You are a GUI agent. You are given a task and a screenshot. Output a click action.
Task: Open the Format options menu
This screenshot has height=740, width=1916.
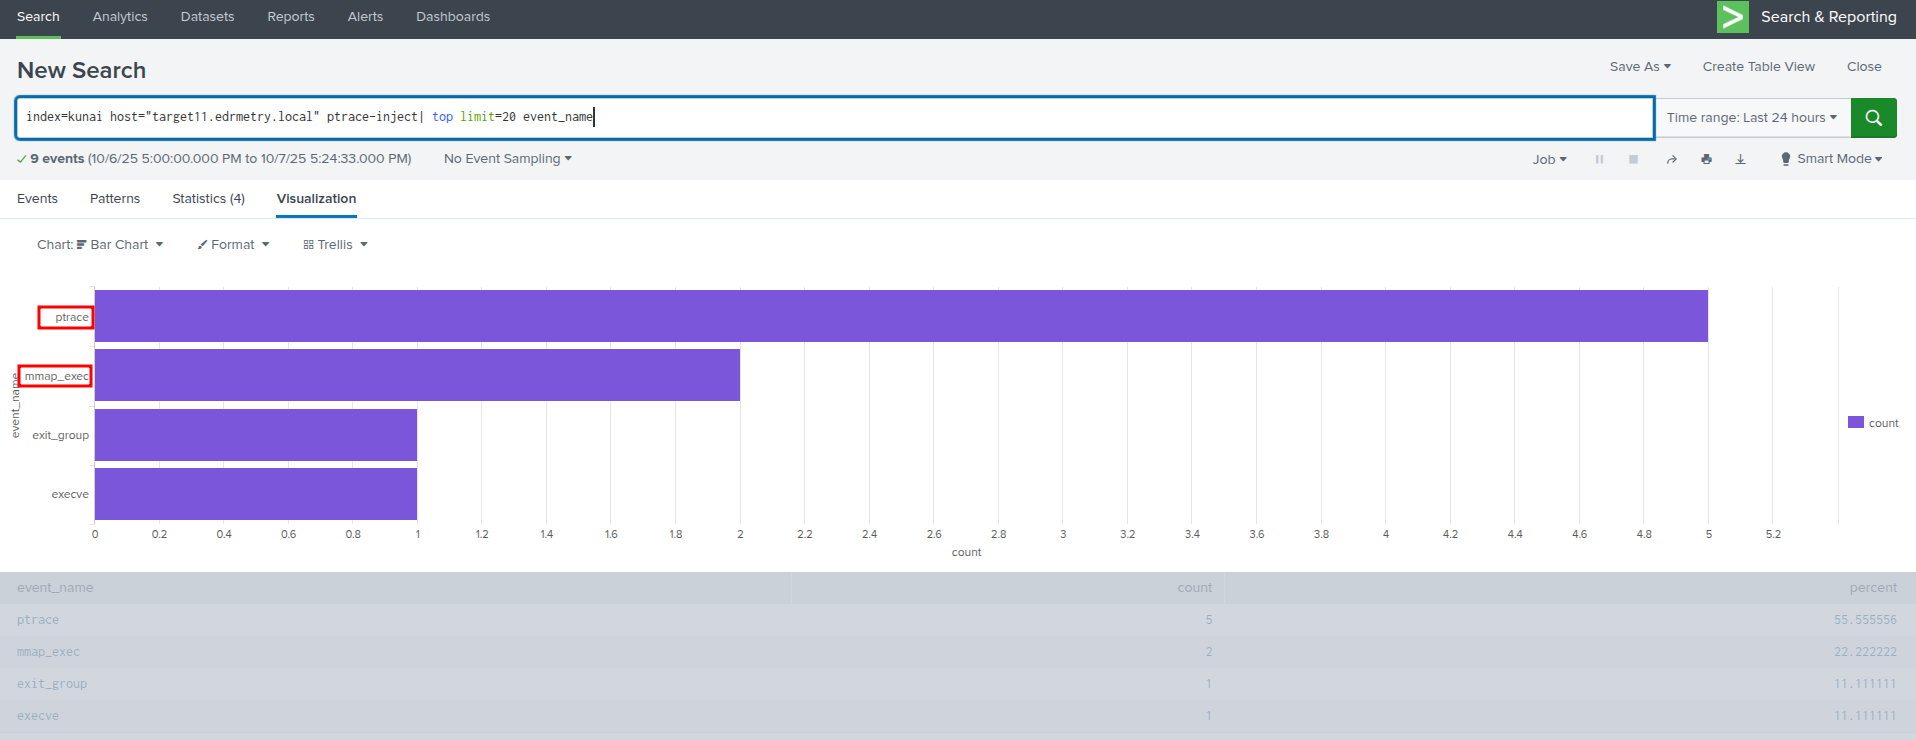[233, 245]
